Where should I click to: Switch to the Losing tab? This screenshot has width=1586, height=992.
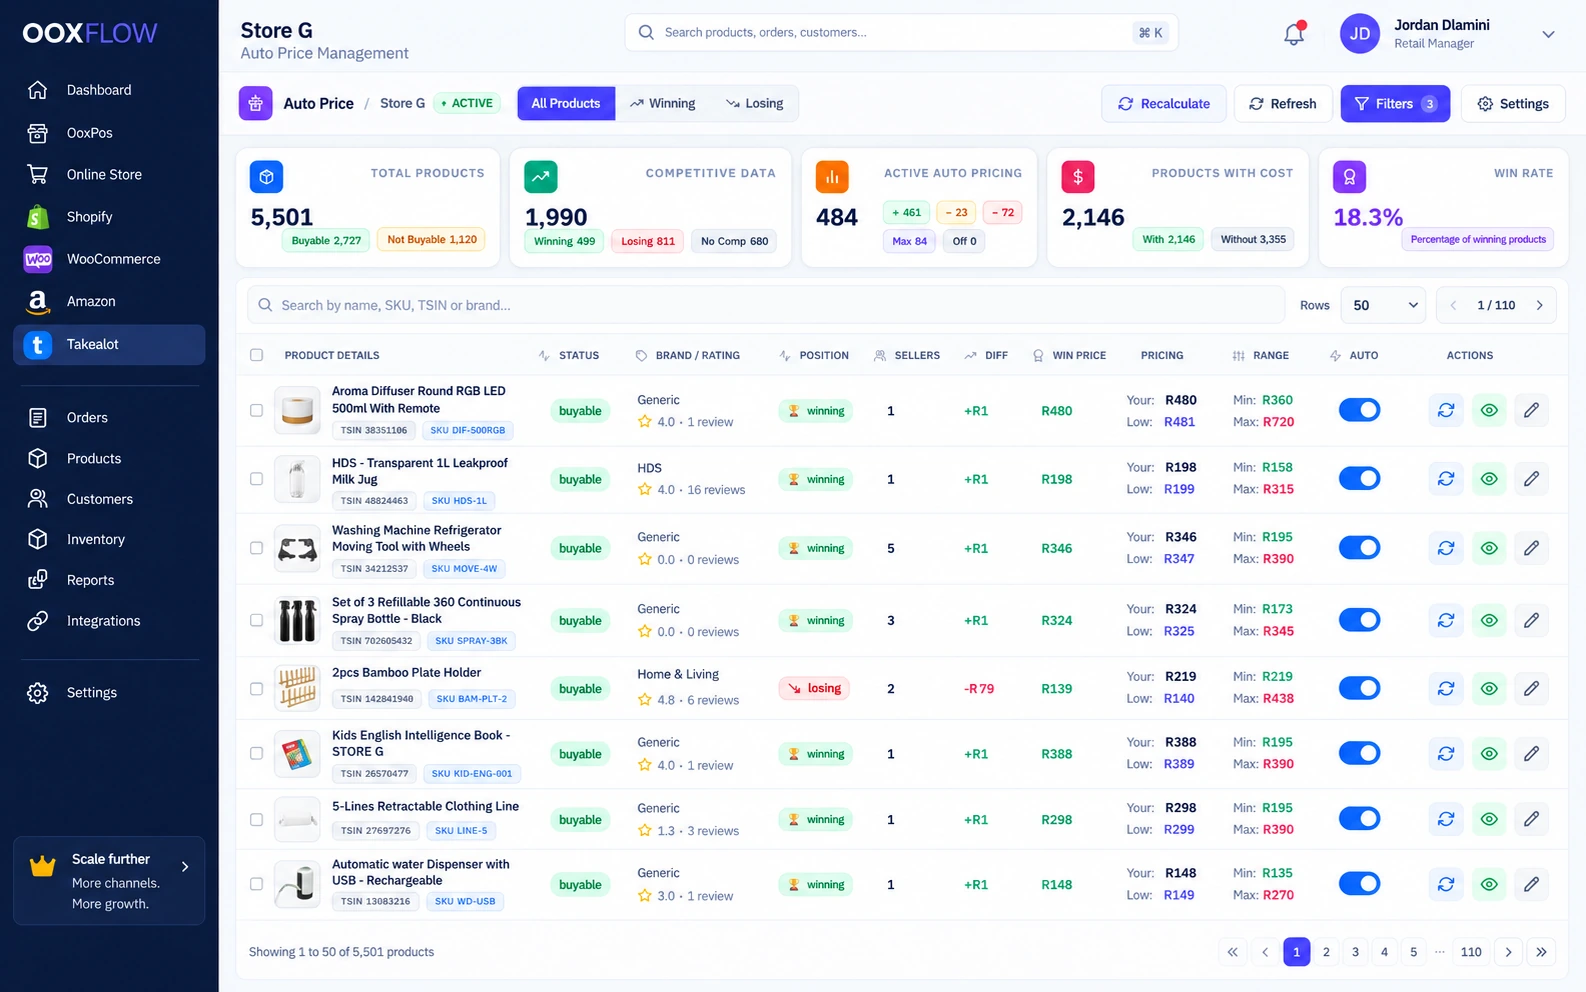point(755,103)
